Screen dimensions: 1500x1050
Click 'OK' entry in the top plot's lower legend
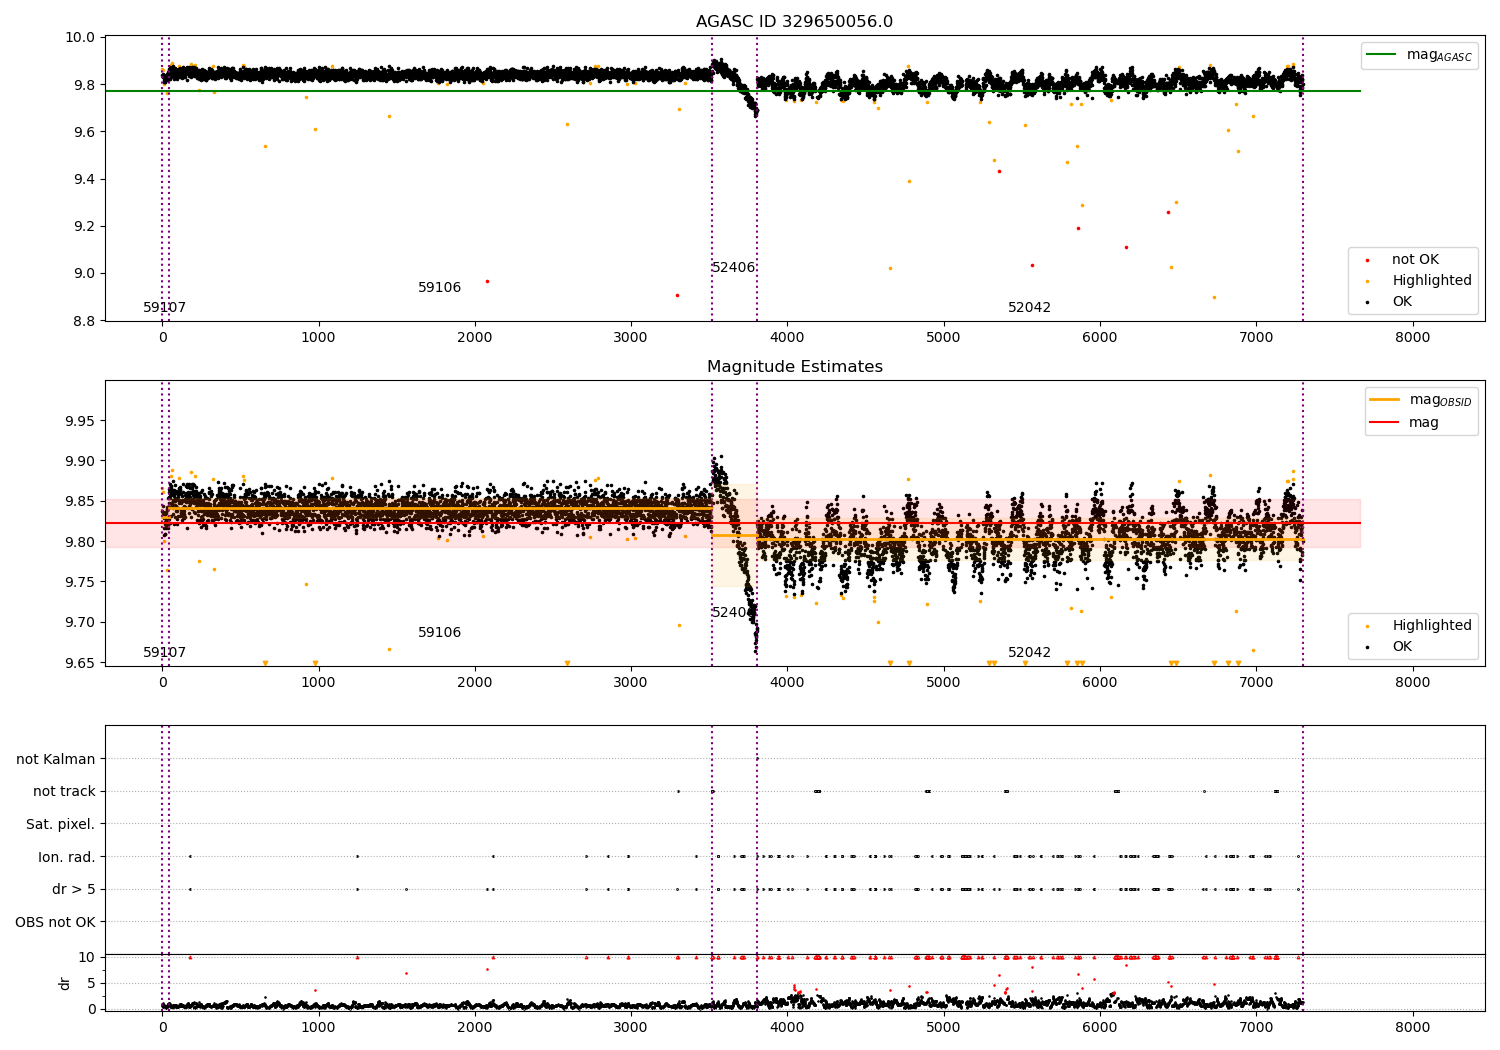click(1402, 302)
